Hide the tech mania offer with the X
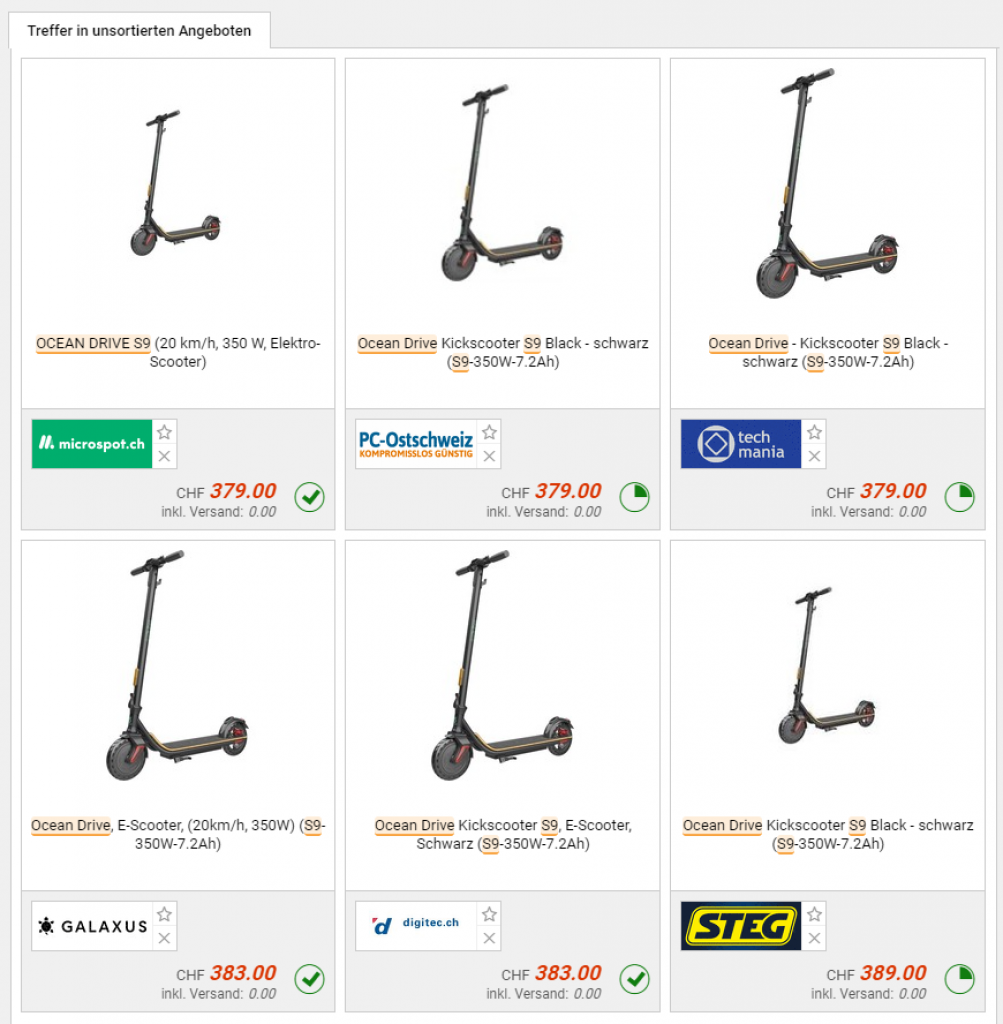The width and height of the screenshot is (1003, 1024). click(814, 456)
